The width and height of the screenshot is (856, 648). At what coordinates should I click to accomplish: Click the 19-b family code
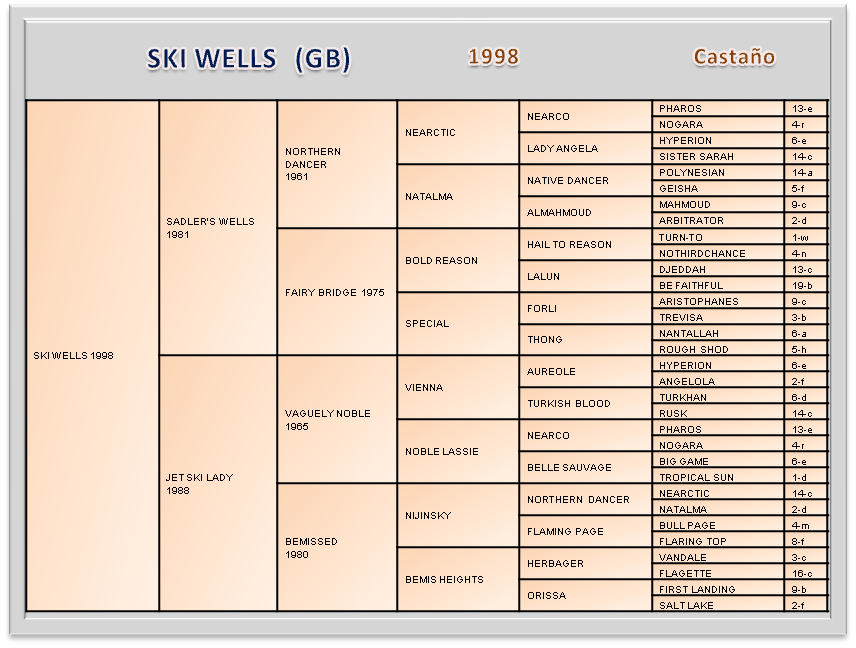point(801,285)
